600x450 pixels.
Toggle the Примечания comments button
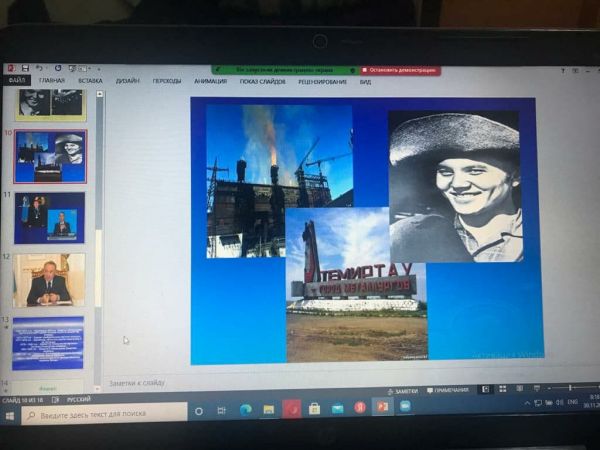(449, 390)
